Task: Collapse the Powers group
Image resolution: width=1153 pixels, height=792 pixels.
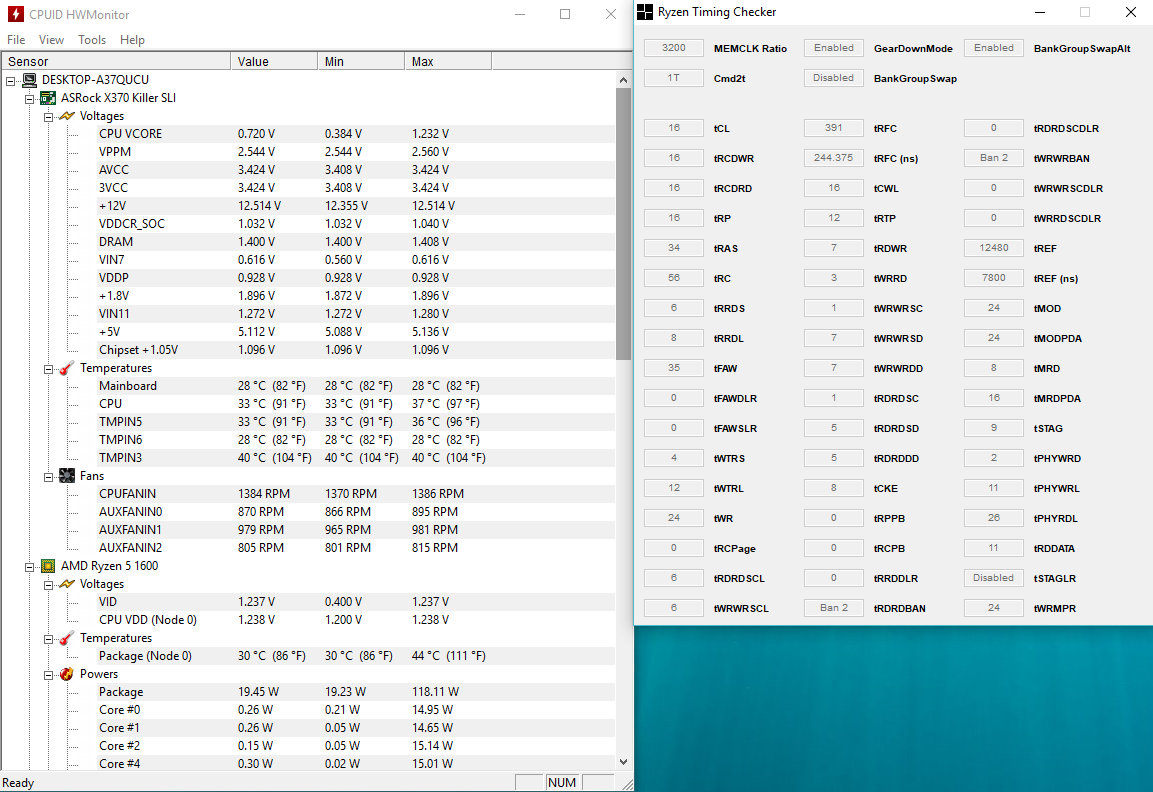Action: tap(48, 674)
